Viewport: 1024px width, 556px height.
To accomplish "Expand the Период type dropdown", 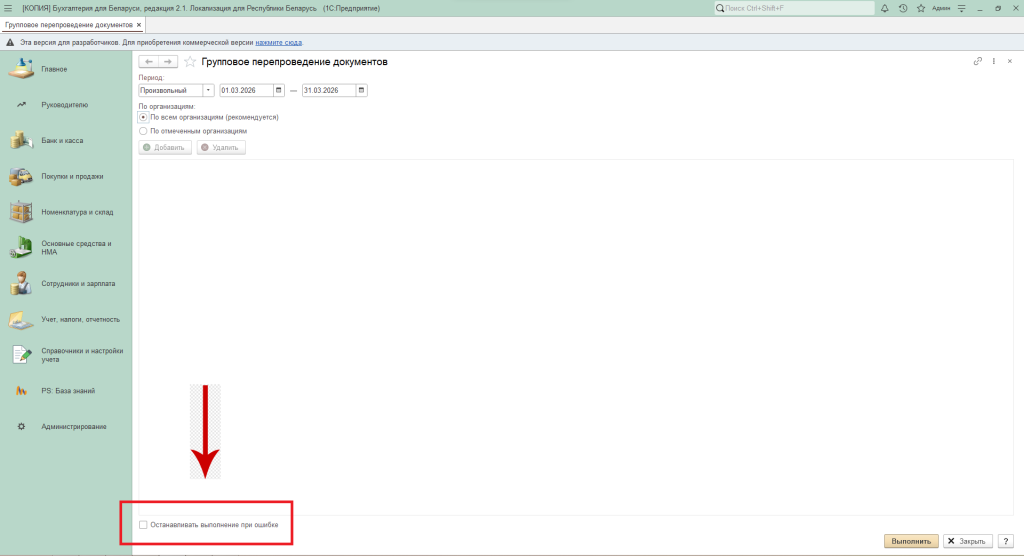I will [209, 90].
